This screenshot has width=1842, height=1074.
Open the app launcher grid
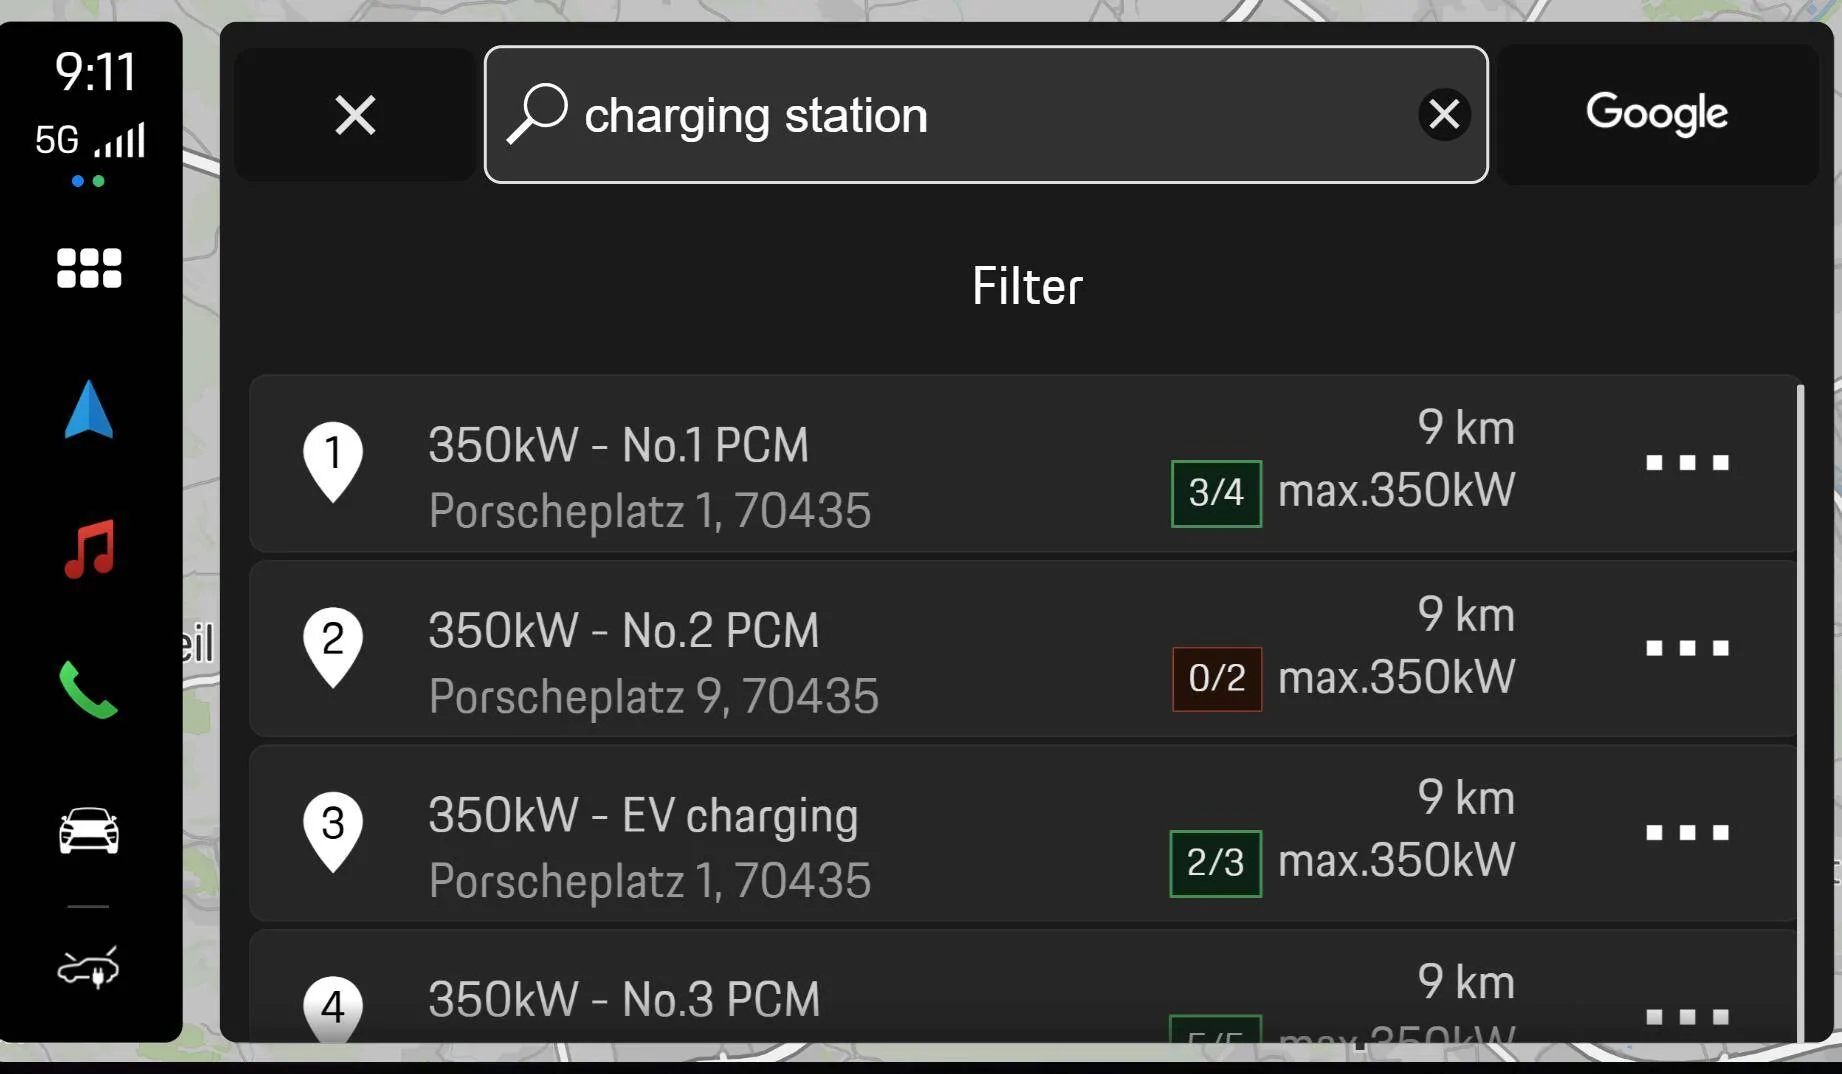click(88, 267)
